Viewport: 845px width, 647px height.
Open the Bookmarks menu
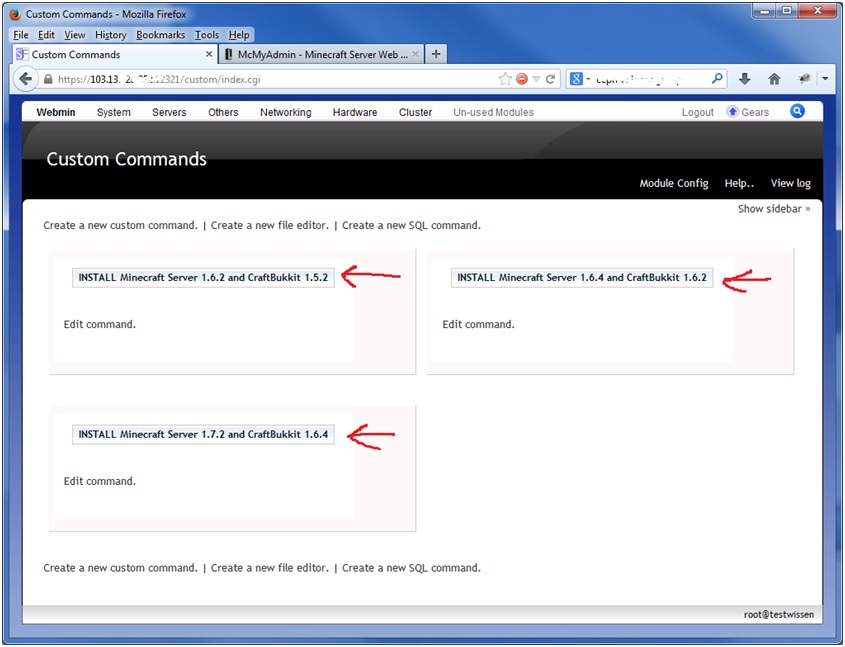point(161,35)
